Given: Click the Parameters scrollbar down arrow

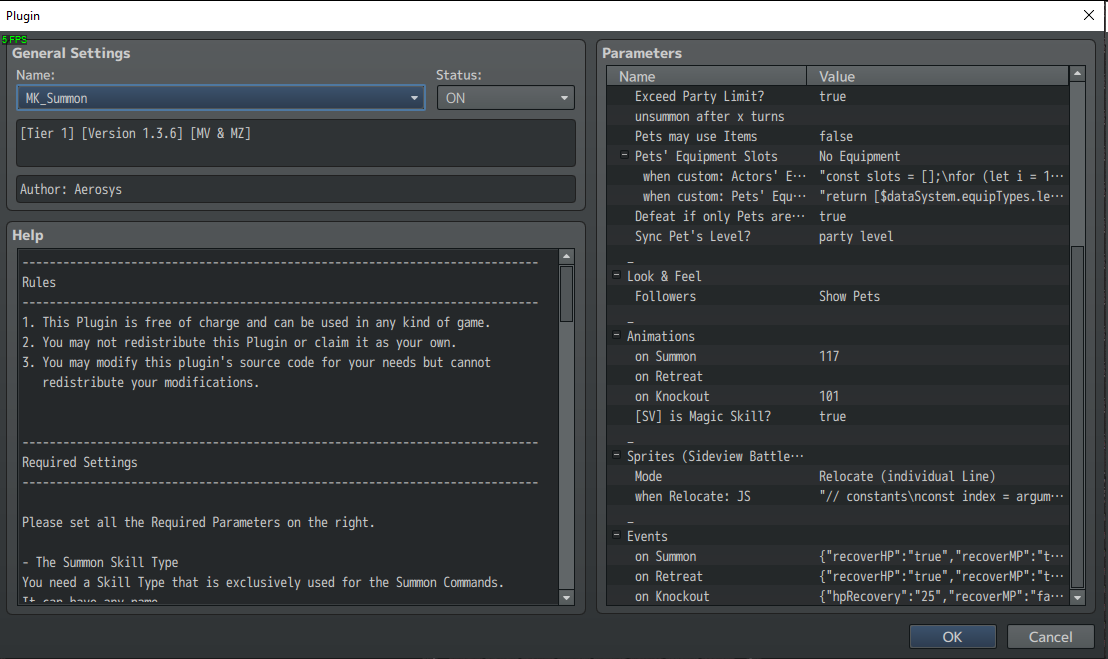Looking at the screenshot, I should pos(1077,598).
